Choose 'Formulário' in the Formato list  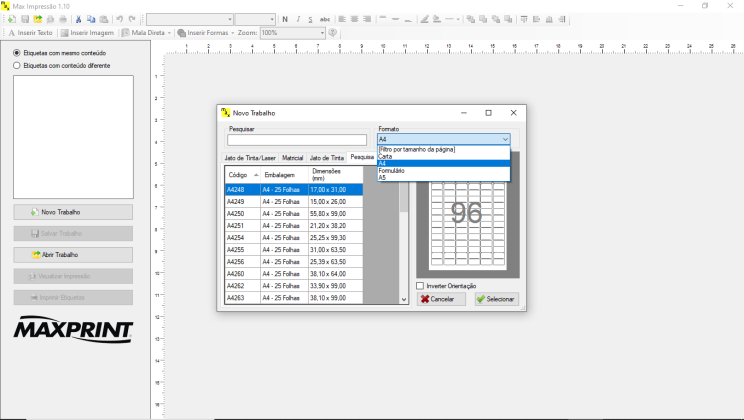click(444, 170)
